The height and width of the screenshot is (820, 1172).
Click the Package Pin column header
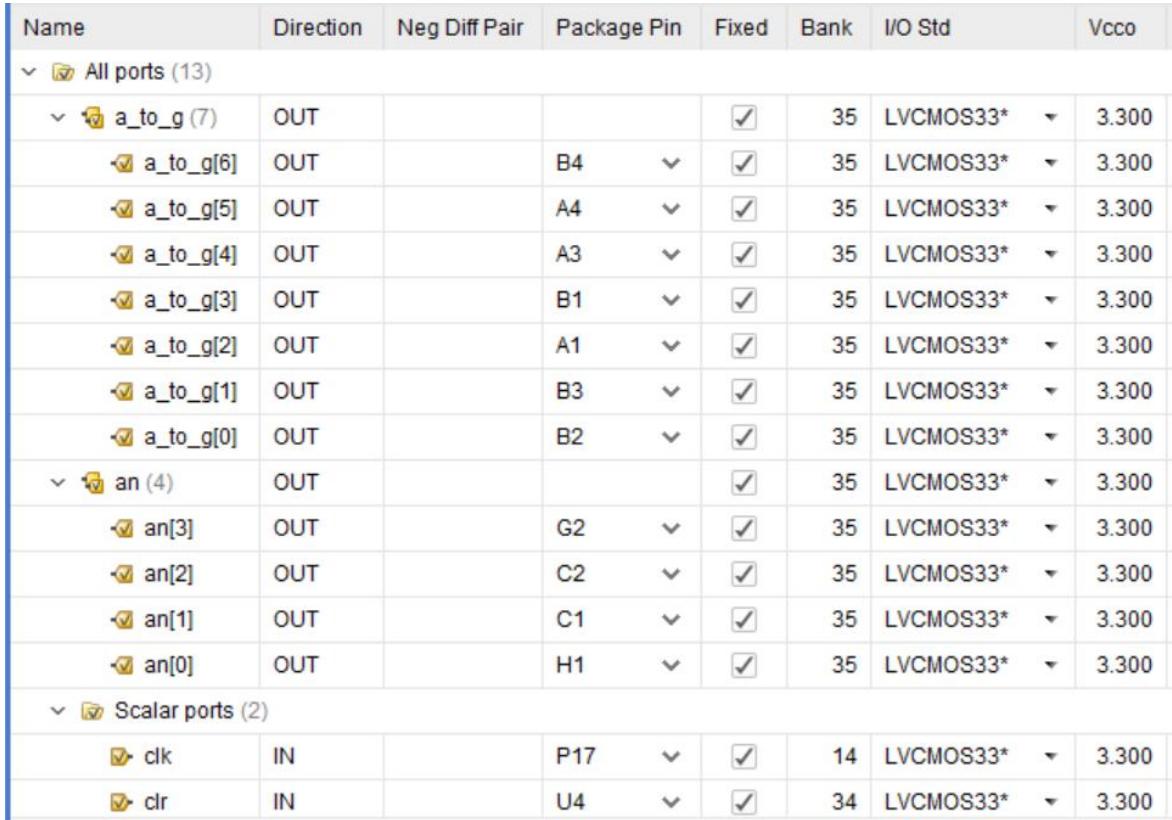click(618, 29)
